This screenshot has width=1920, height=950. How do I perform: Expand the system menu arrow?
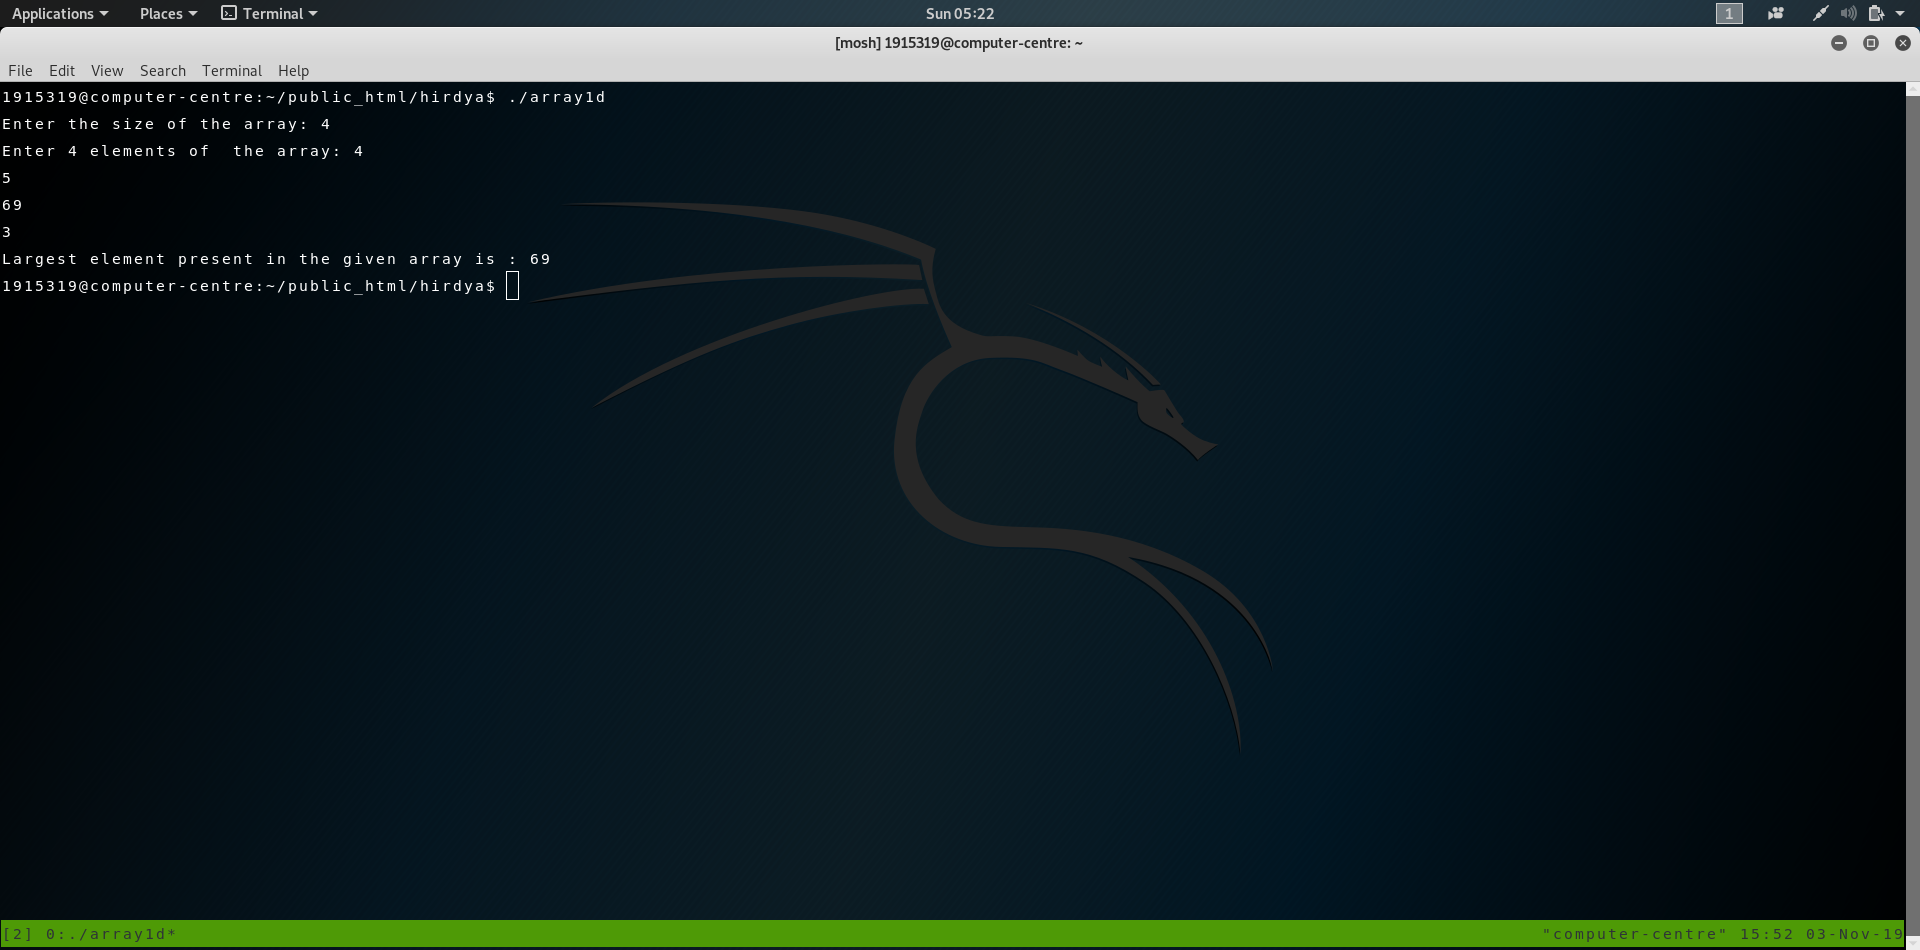(x=1900, y=14)
